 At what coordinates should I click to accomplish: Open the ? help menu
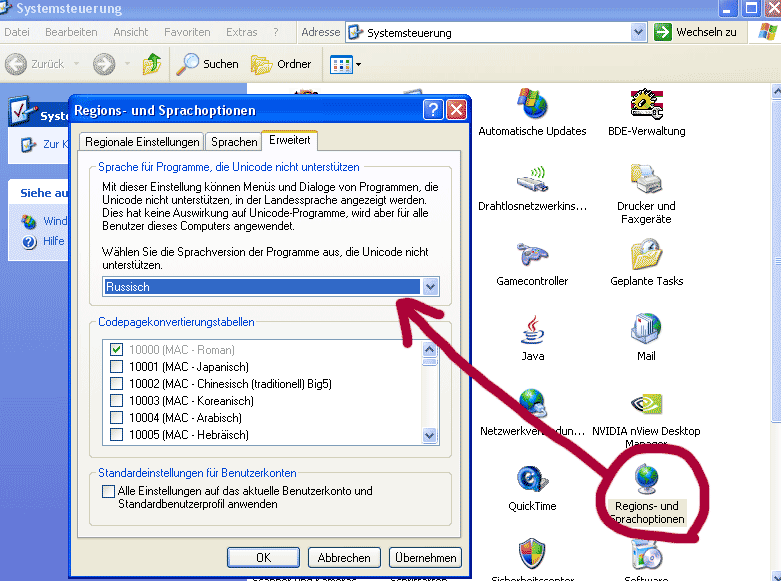click(x=275, y=32)
